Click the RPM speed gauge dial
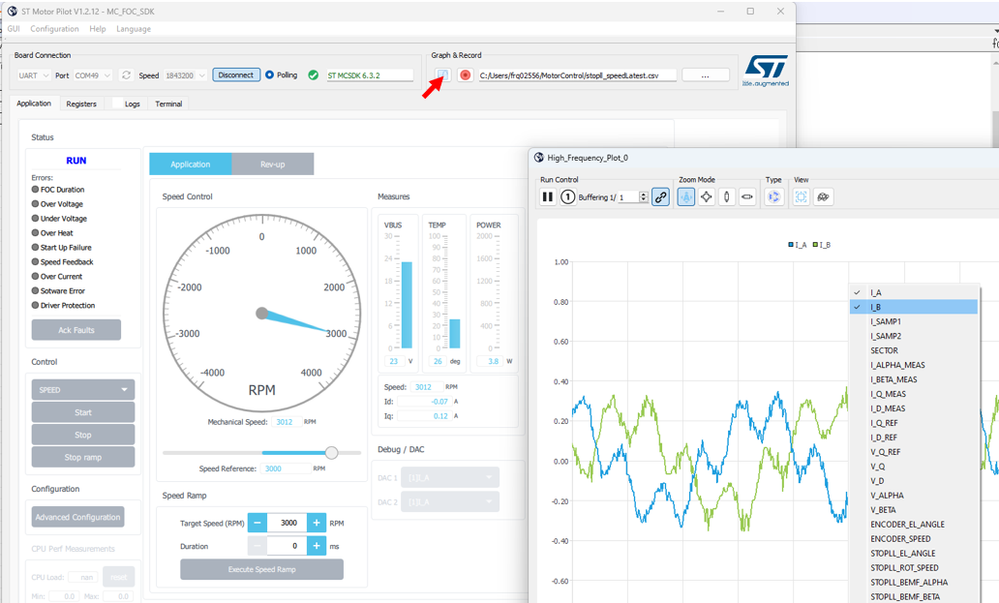This screenshot has height=603, width=999. (x=262, y=313)
